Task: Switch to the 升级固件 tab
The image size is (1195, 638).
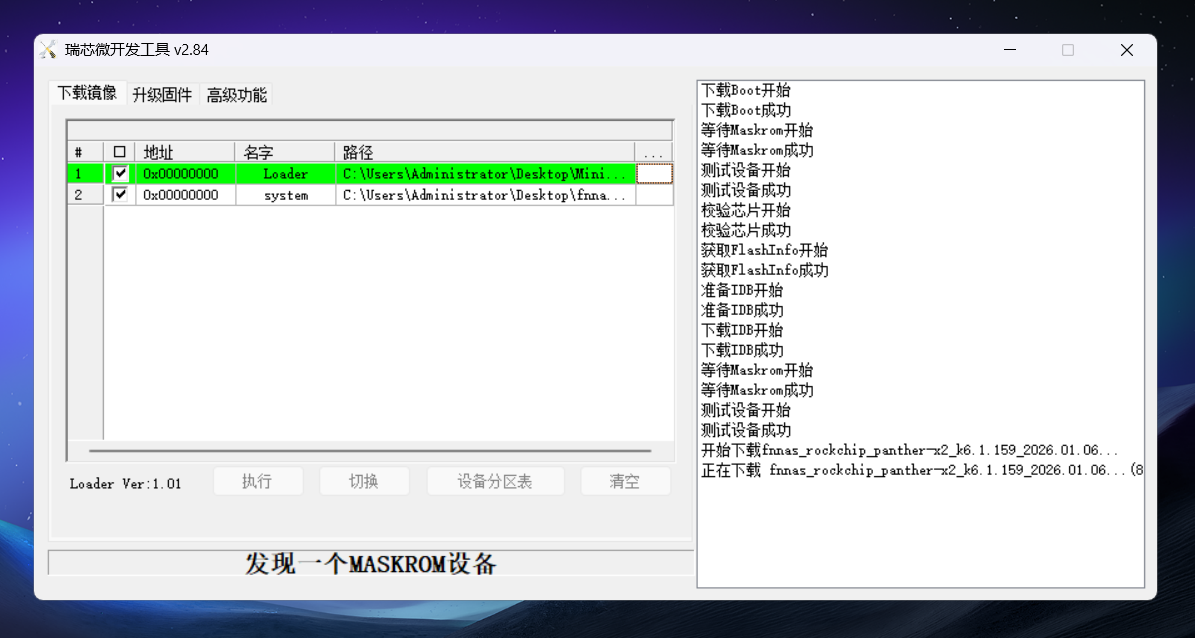Action: (162, 95)
